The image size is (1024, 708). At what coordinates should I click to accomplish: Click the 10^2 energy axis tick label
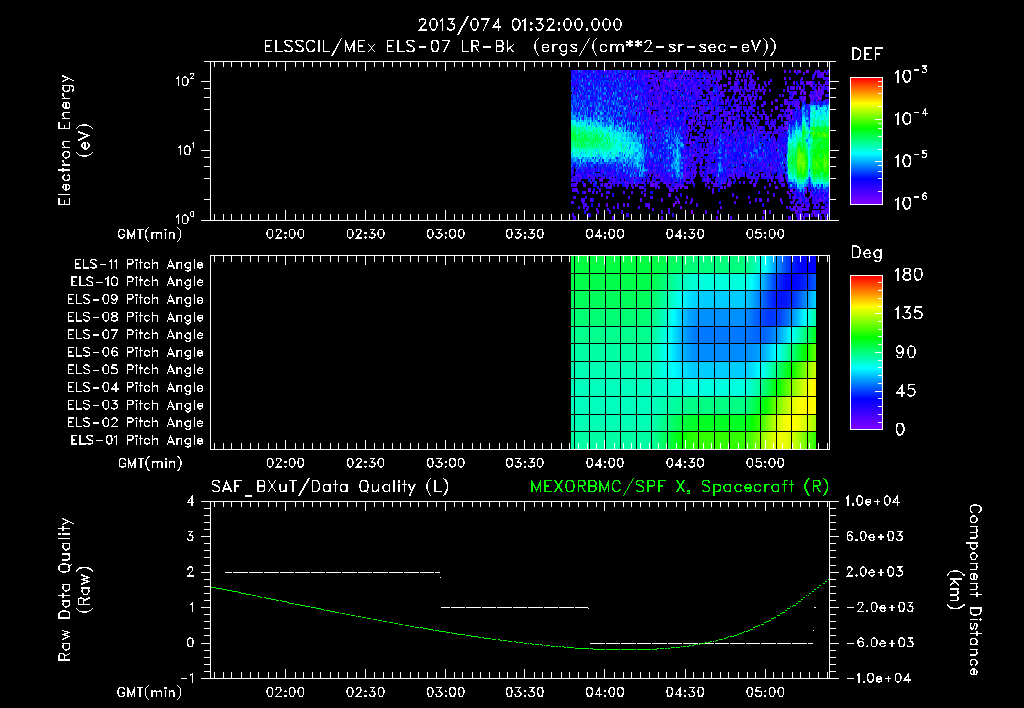pyautogui.click(x=185, y=82)
